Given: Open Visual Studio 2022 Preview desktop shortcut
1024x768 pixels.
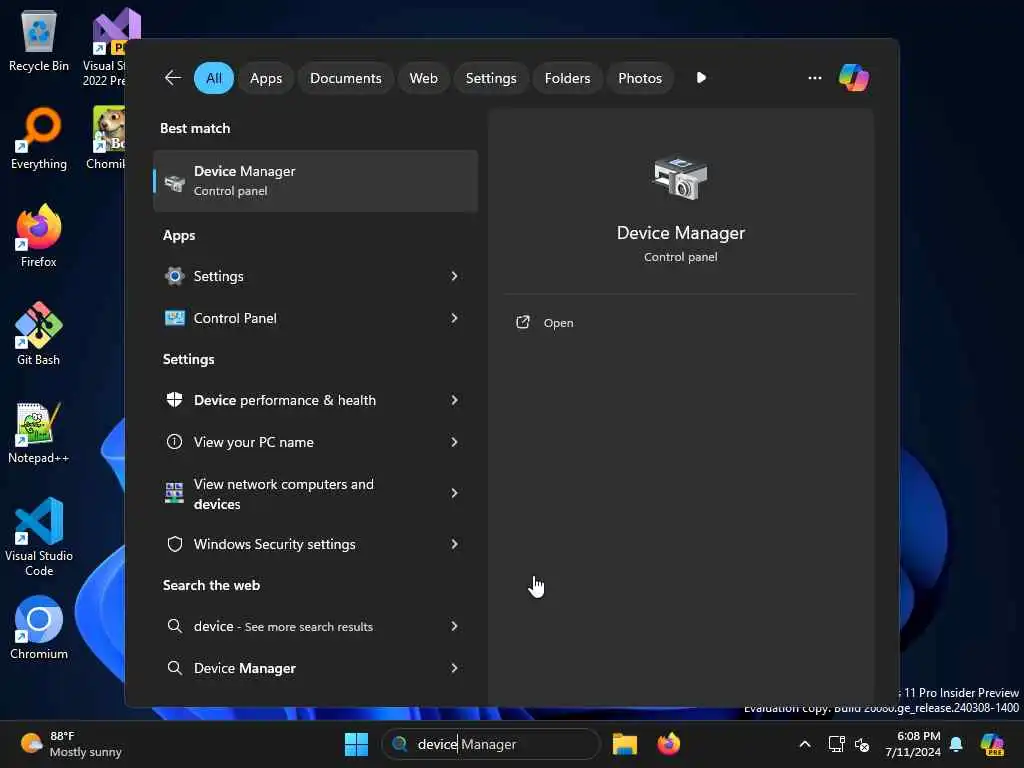Looking at the screenshot, I should 106,47.
